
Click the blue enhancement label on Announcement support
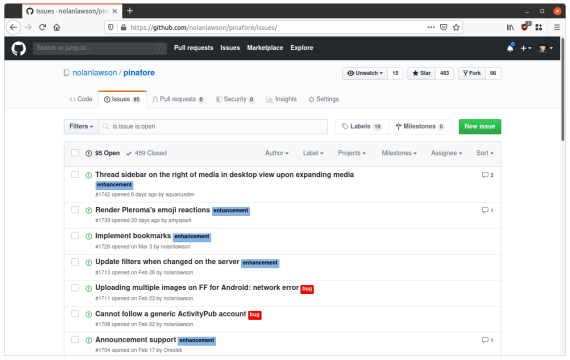[197, 341]
